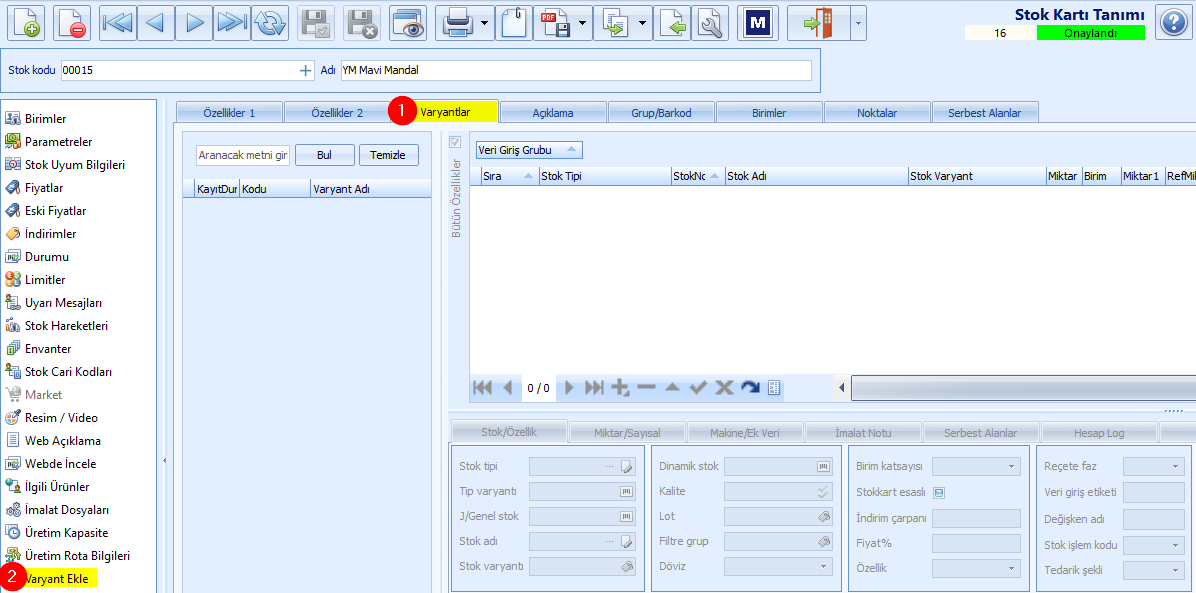The image size is (1196, 593).
Task: Click the printer icon
Action: click(458, 22)
